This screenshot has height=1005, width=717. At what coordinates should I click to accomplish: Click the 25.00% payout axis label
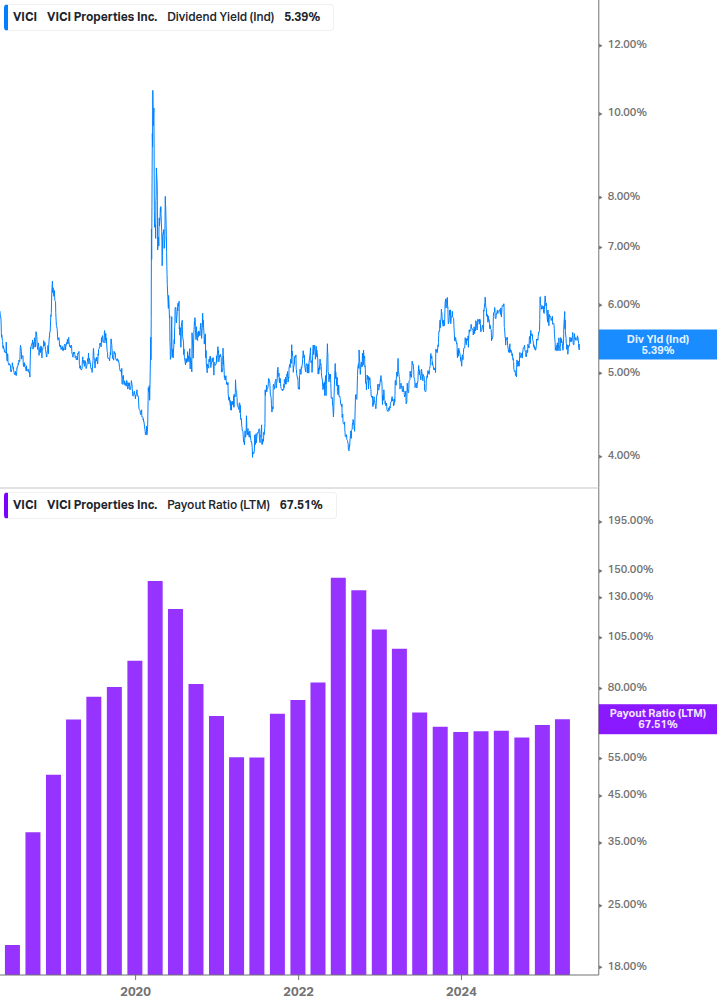[627, 904]
